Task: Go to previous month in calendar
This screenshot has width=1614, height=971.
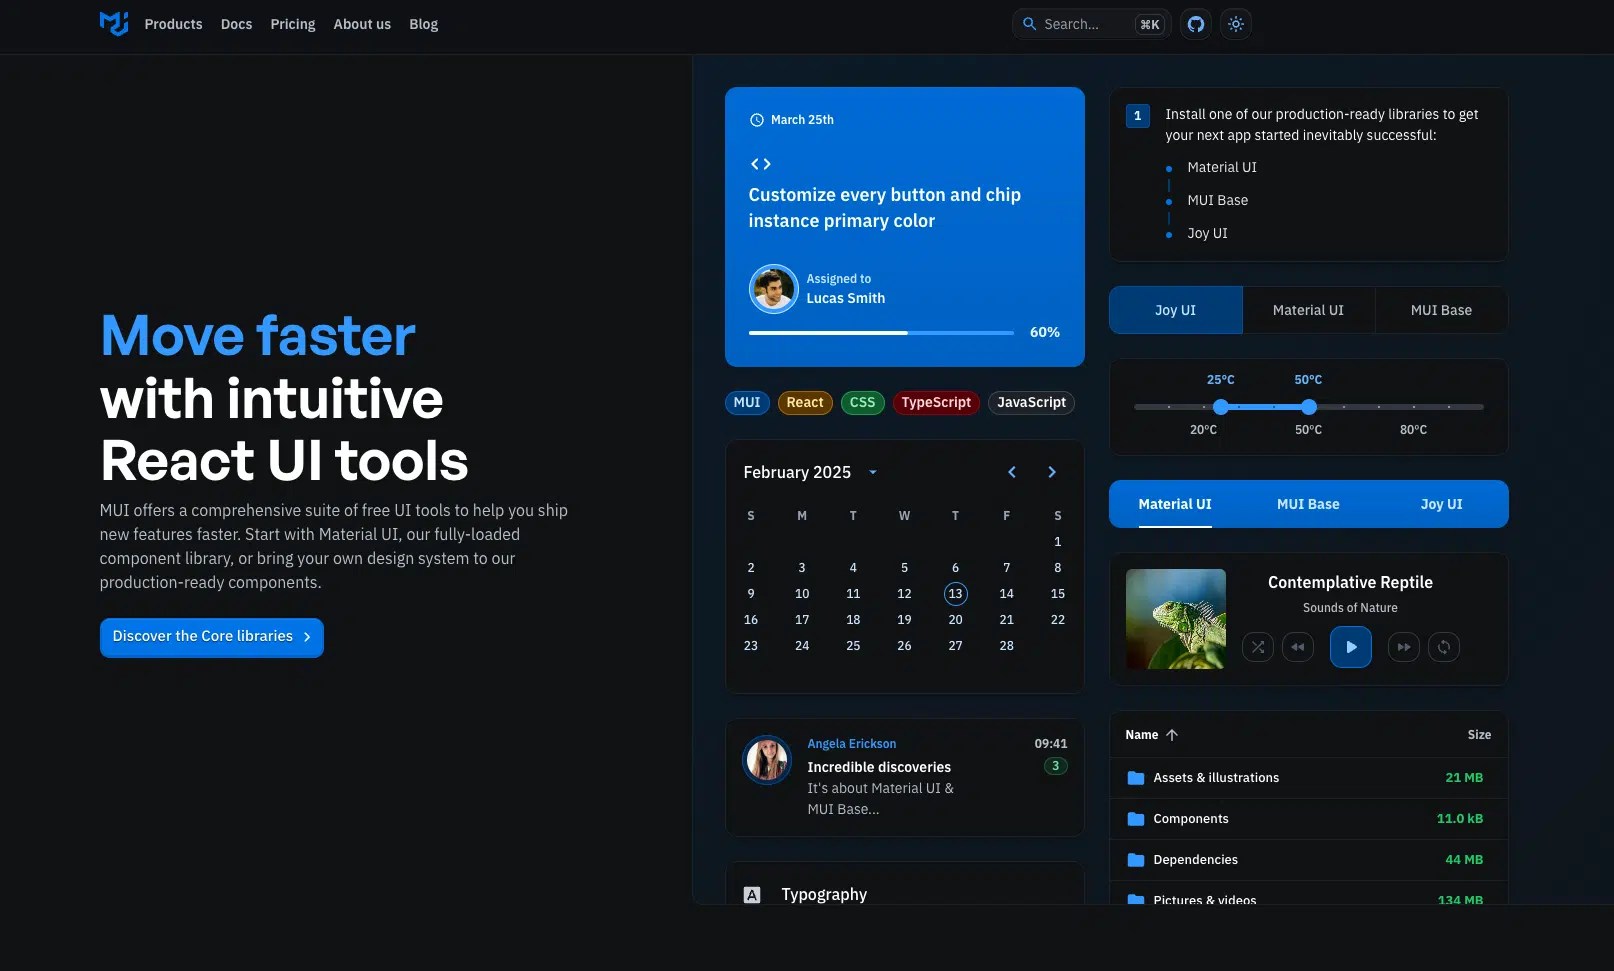Action: click(1012, 472)
